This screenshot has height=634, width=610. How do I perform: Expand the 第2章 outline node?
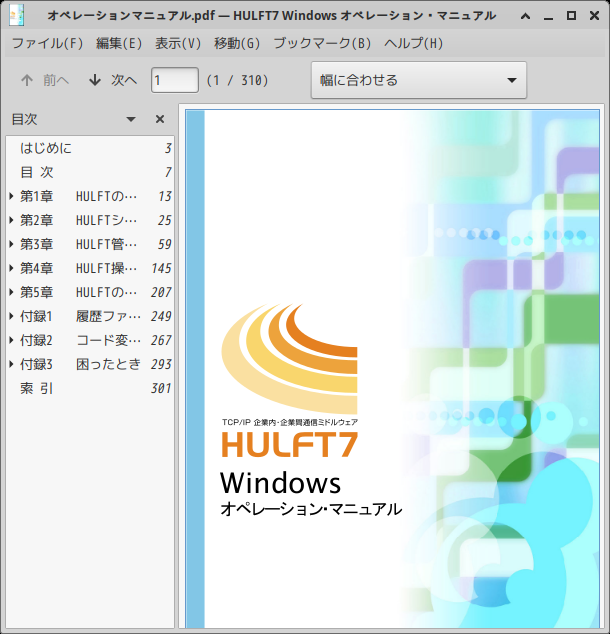[x=12, y=220]
